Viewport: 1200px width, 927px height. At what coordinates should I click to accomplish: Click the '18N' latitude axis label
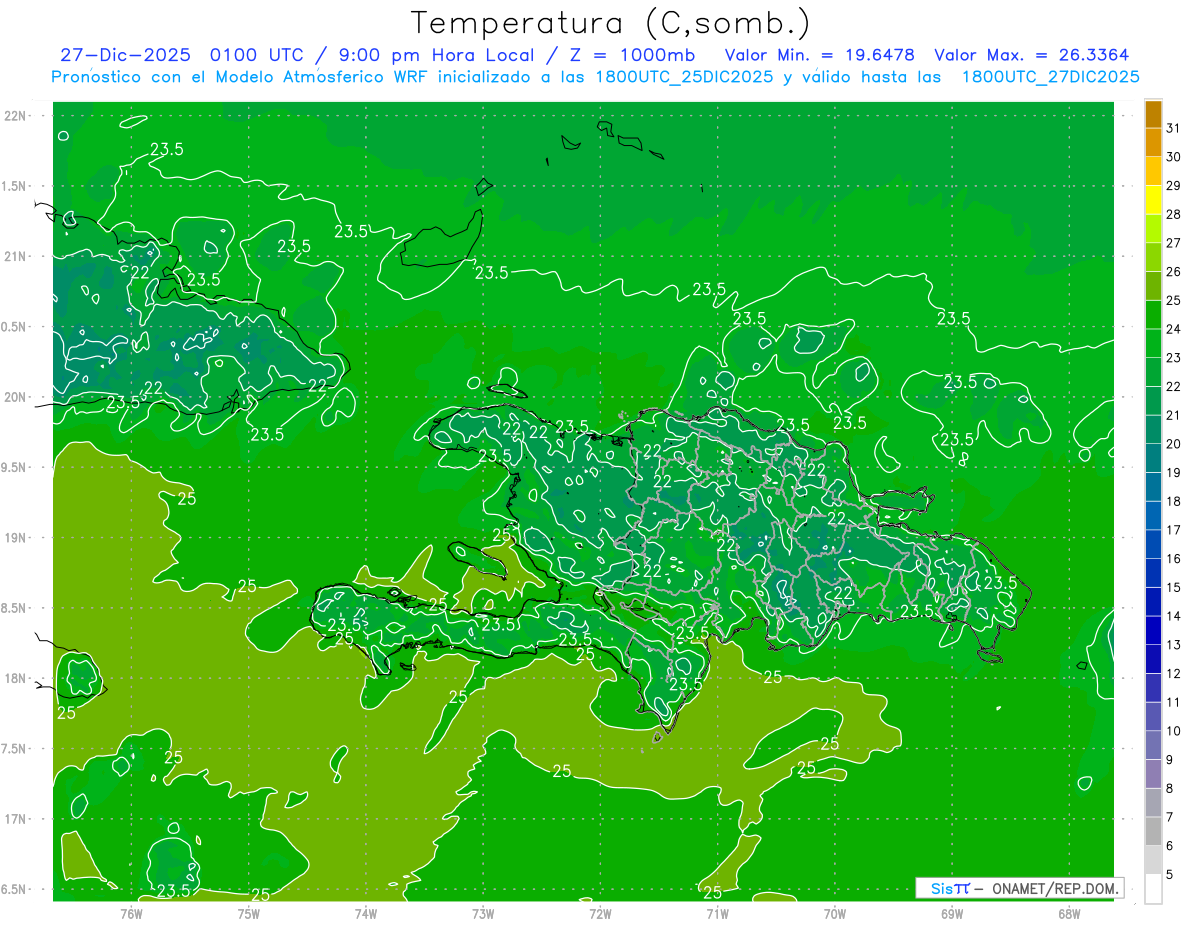pos(16,678)
